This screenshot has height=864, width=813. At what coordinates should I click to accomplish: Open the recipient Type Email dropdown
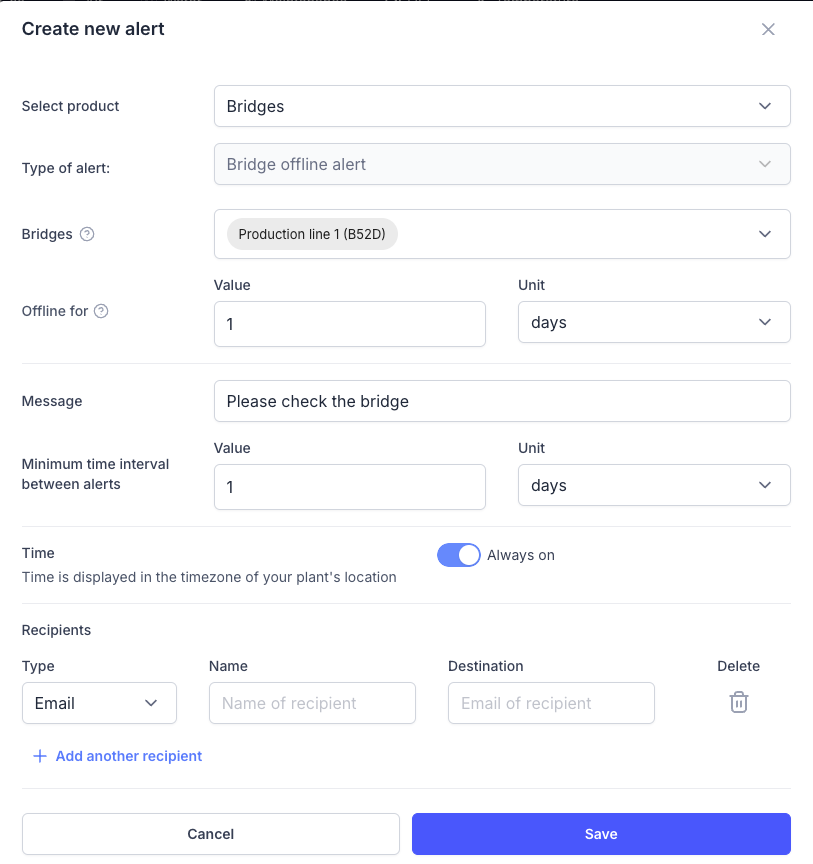pyautogui.click(x=99, y=703)
